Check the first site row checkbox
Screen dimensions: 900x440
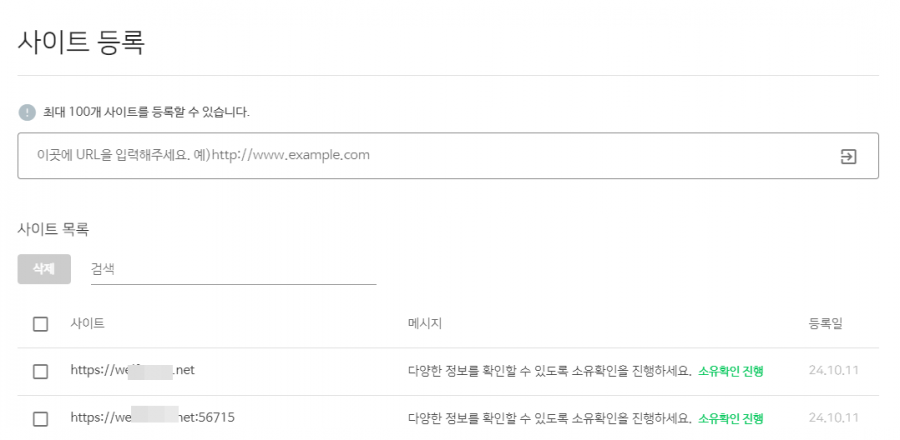coord(41,372)
